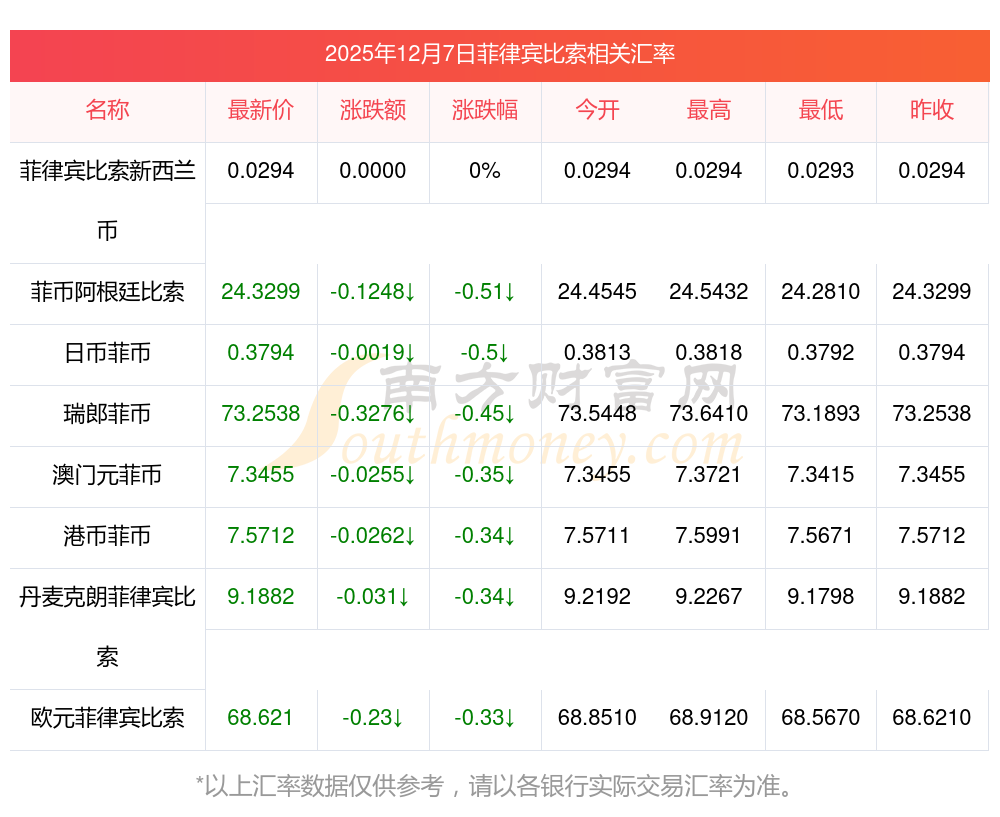Select the 澳门元菲币 row name
The height and width of the screenshot is (817, 1000).
click(107, 475)
